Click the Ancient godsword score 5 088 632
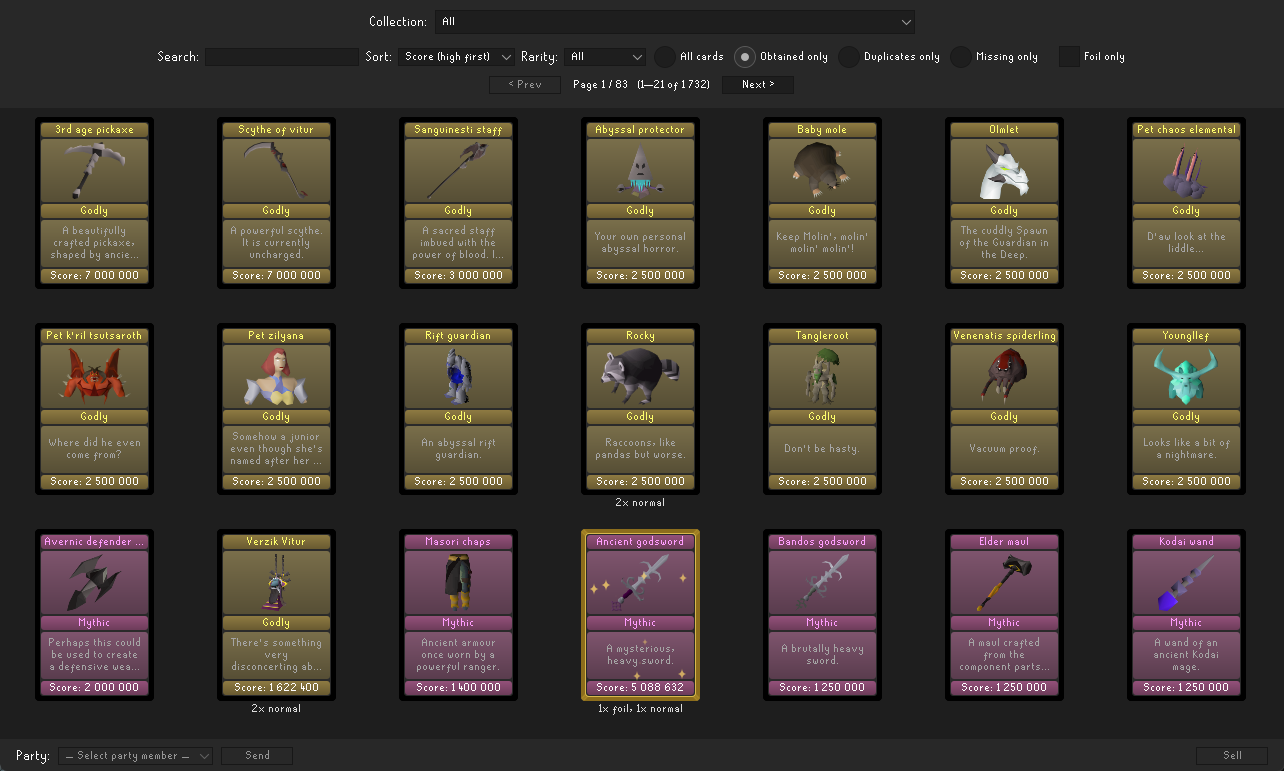1284x771 pixels. tap(640, 687)
